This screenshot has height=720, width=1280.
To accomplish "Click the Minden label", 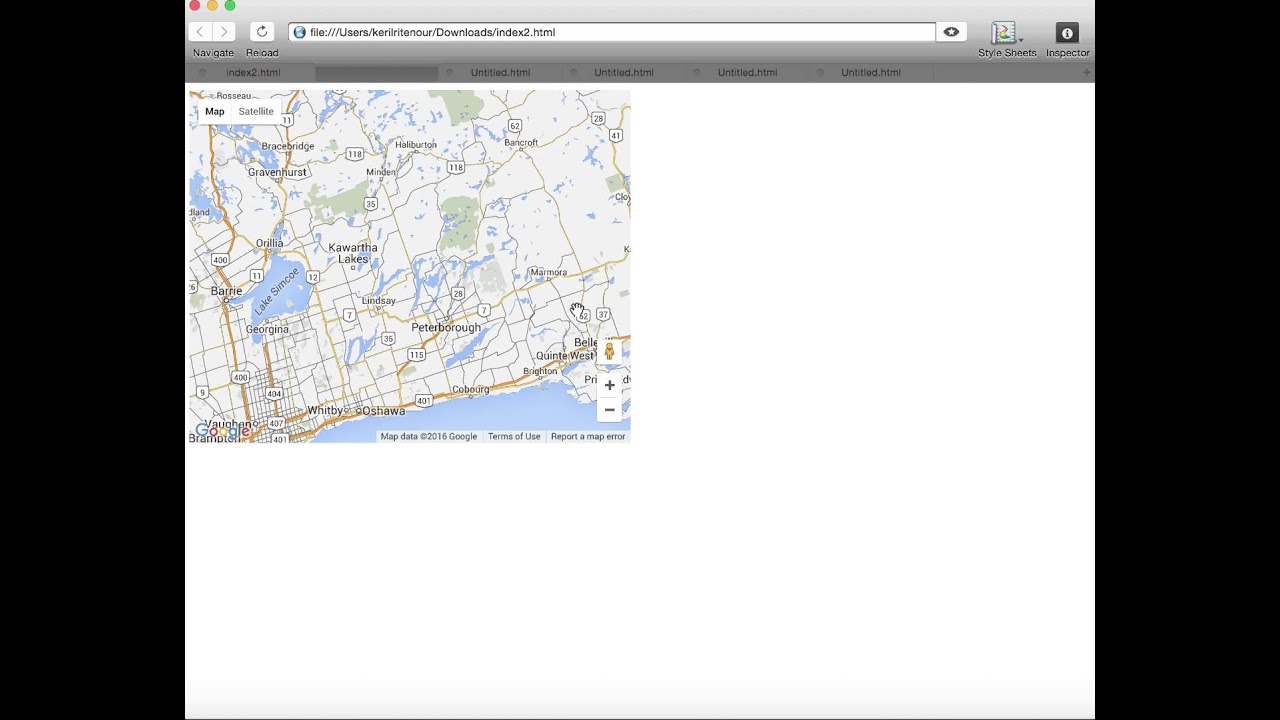I will click(x=381, y=171).
